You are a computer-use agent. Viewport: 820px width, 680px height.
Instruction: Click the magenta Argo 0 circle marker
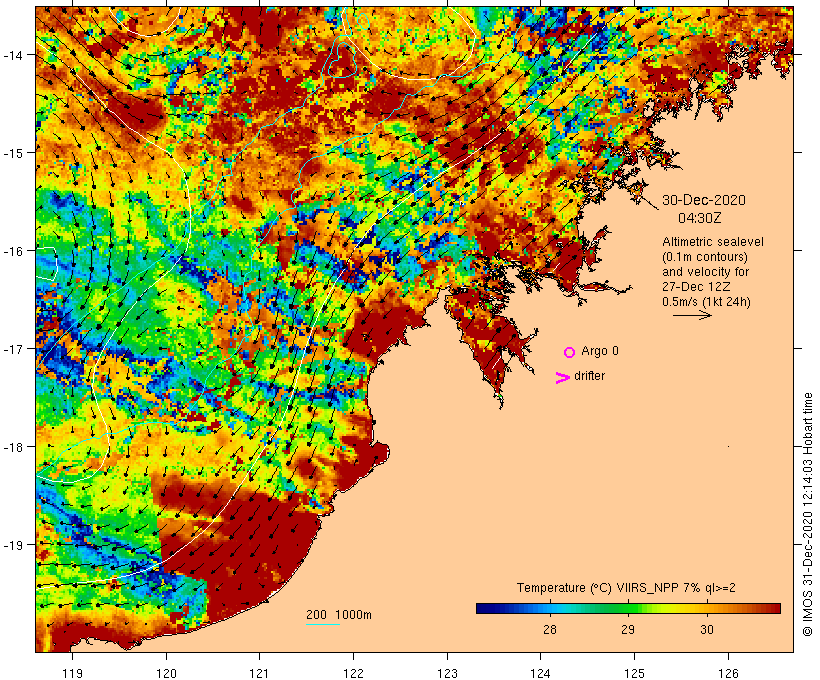[x=570, y=352]
